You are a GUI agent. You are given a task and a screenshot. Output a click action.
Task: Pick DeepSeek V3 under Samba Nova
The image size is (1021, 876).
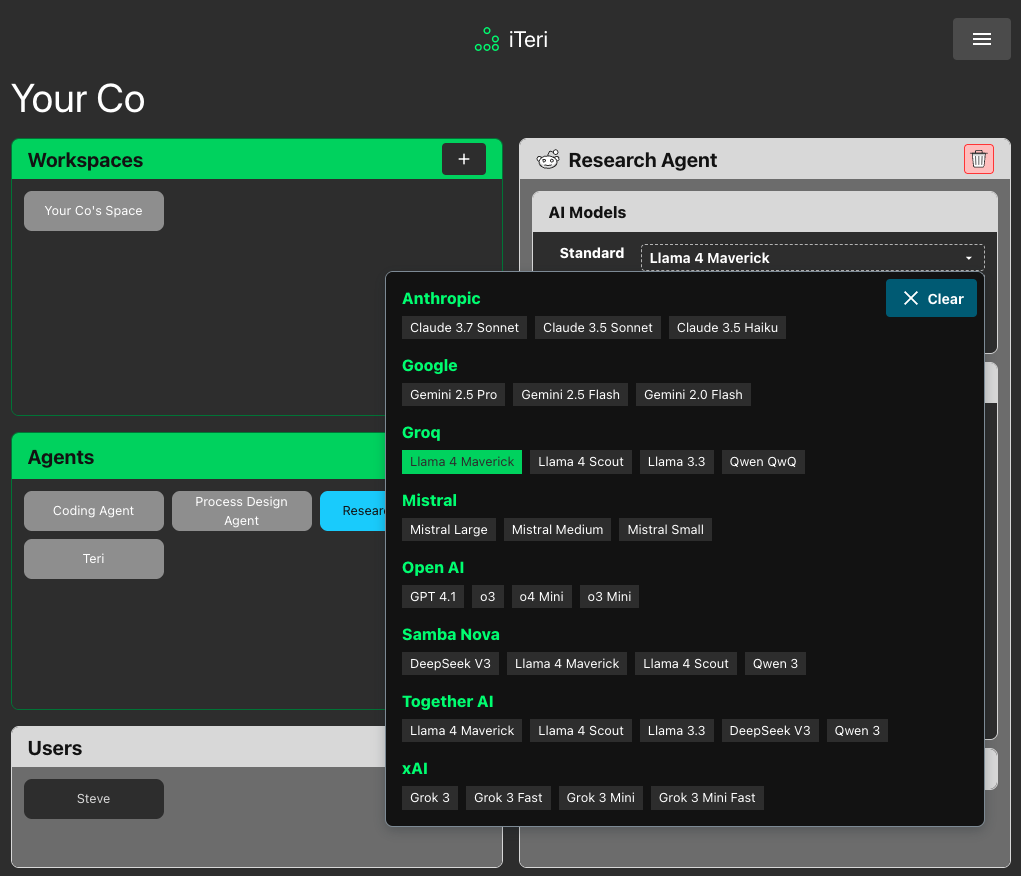pos(450,663)
